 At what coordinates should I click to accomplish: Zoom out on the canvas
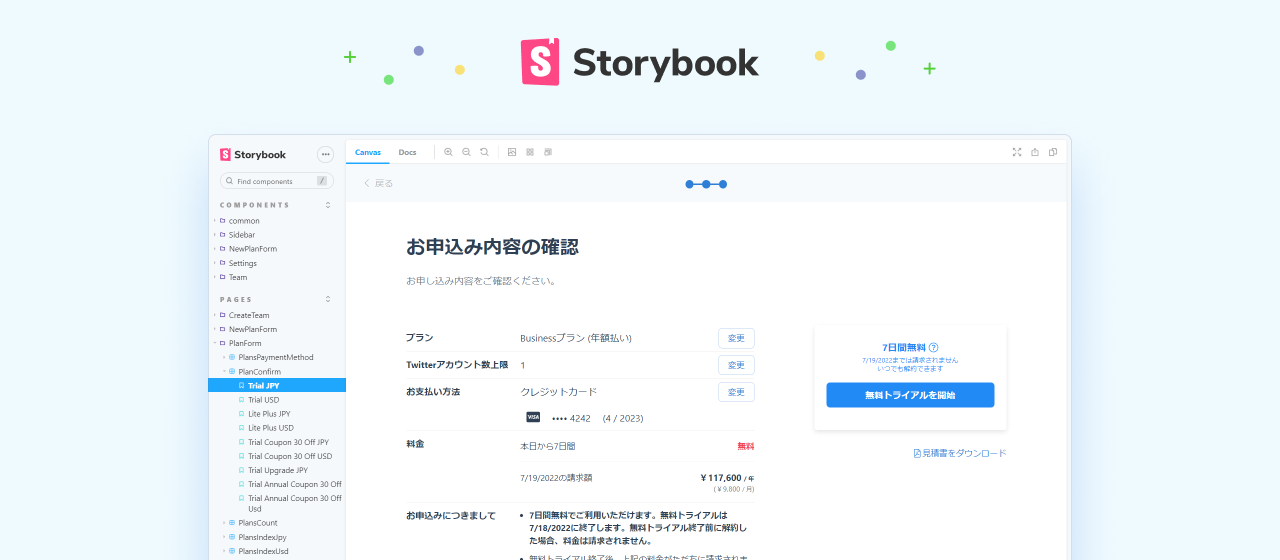coord(466,152)
